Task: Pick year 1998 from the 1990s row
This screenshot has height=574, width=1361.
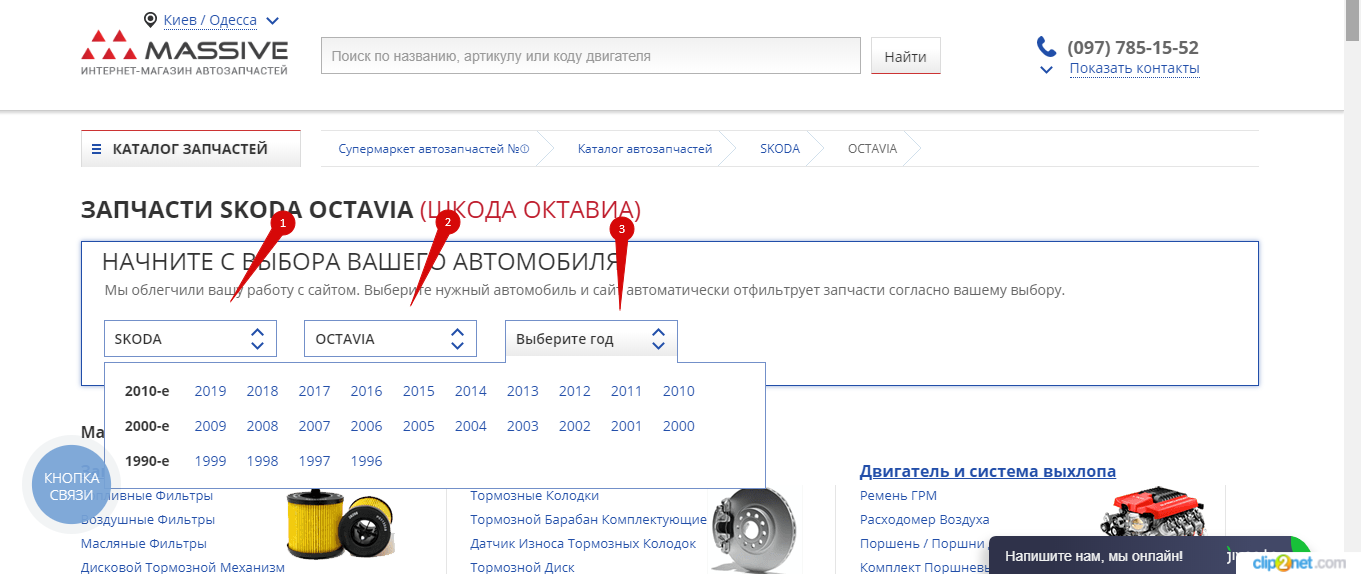Action: pyautogui.click(x=262, y=461)
